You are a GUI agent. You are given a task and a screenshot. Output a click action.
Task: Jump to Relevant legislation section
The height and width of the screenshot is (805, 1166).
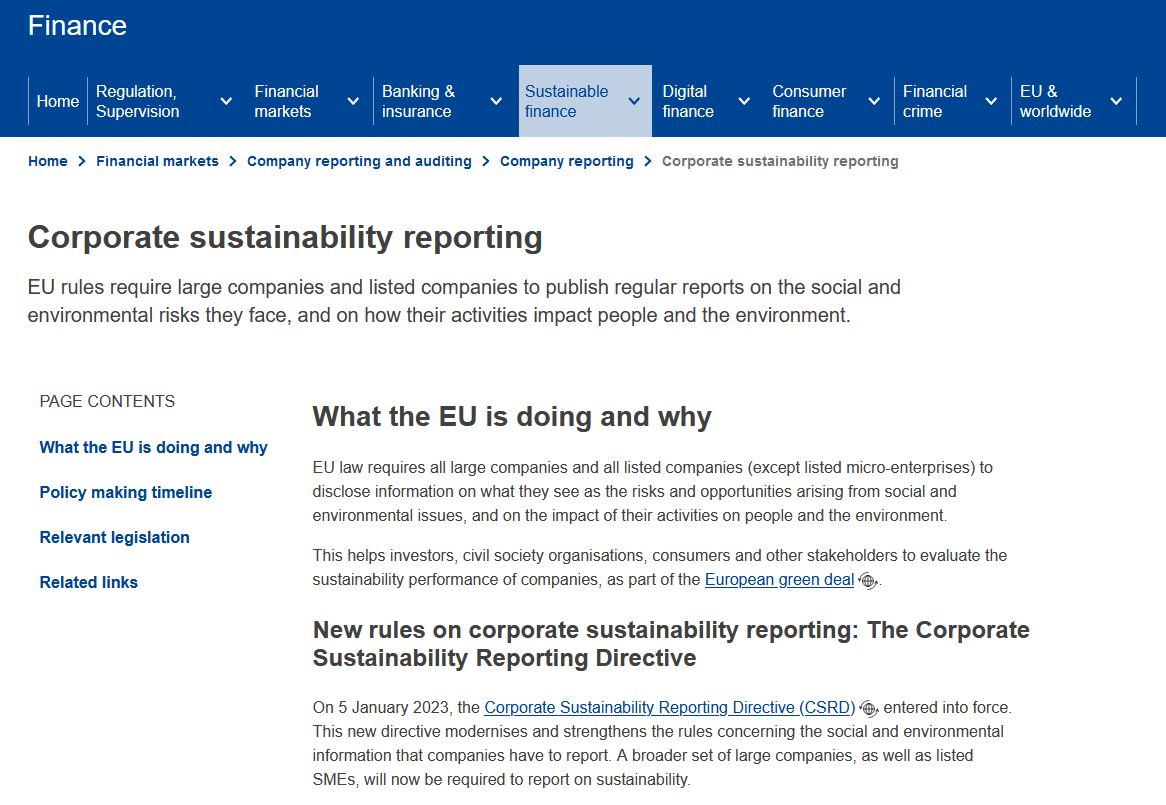(x=115, y=537)
